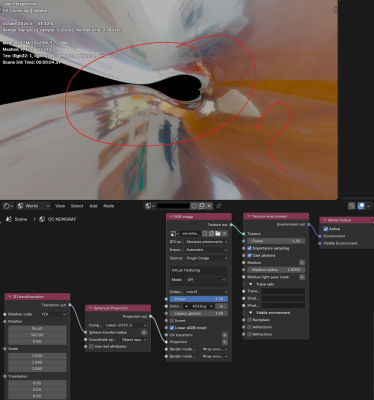
Task: Click new image icon in RGB image node
Action: 211,233
